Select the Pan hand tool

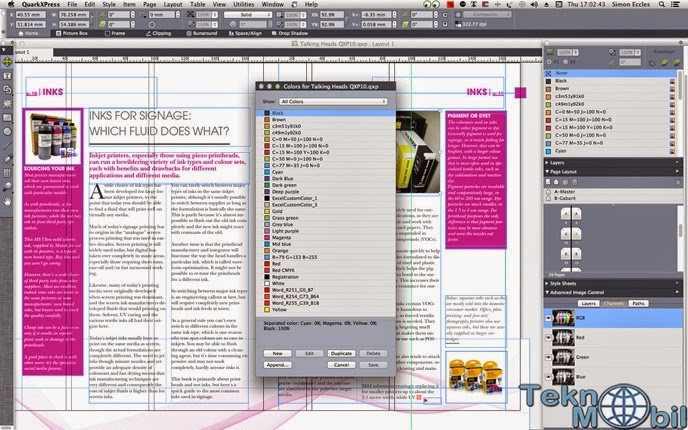(7, 201)
